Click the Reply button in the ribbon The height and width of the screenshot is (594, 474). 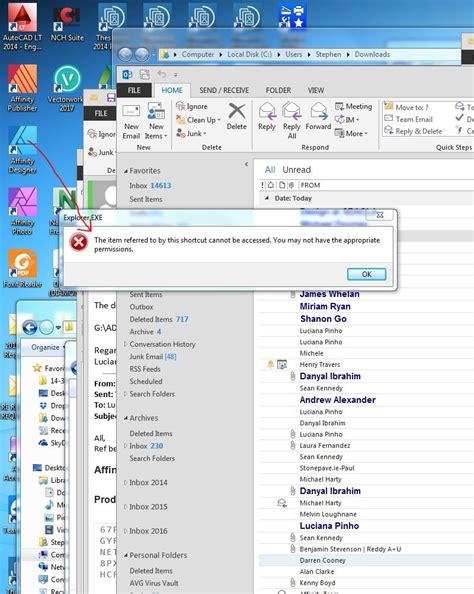coord(267,117)
